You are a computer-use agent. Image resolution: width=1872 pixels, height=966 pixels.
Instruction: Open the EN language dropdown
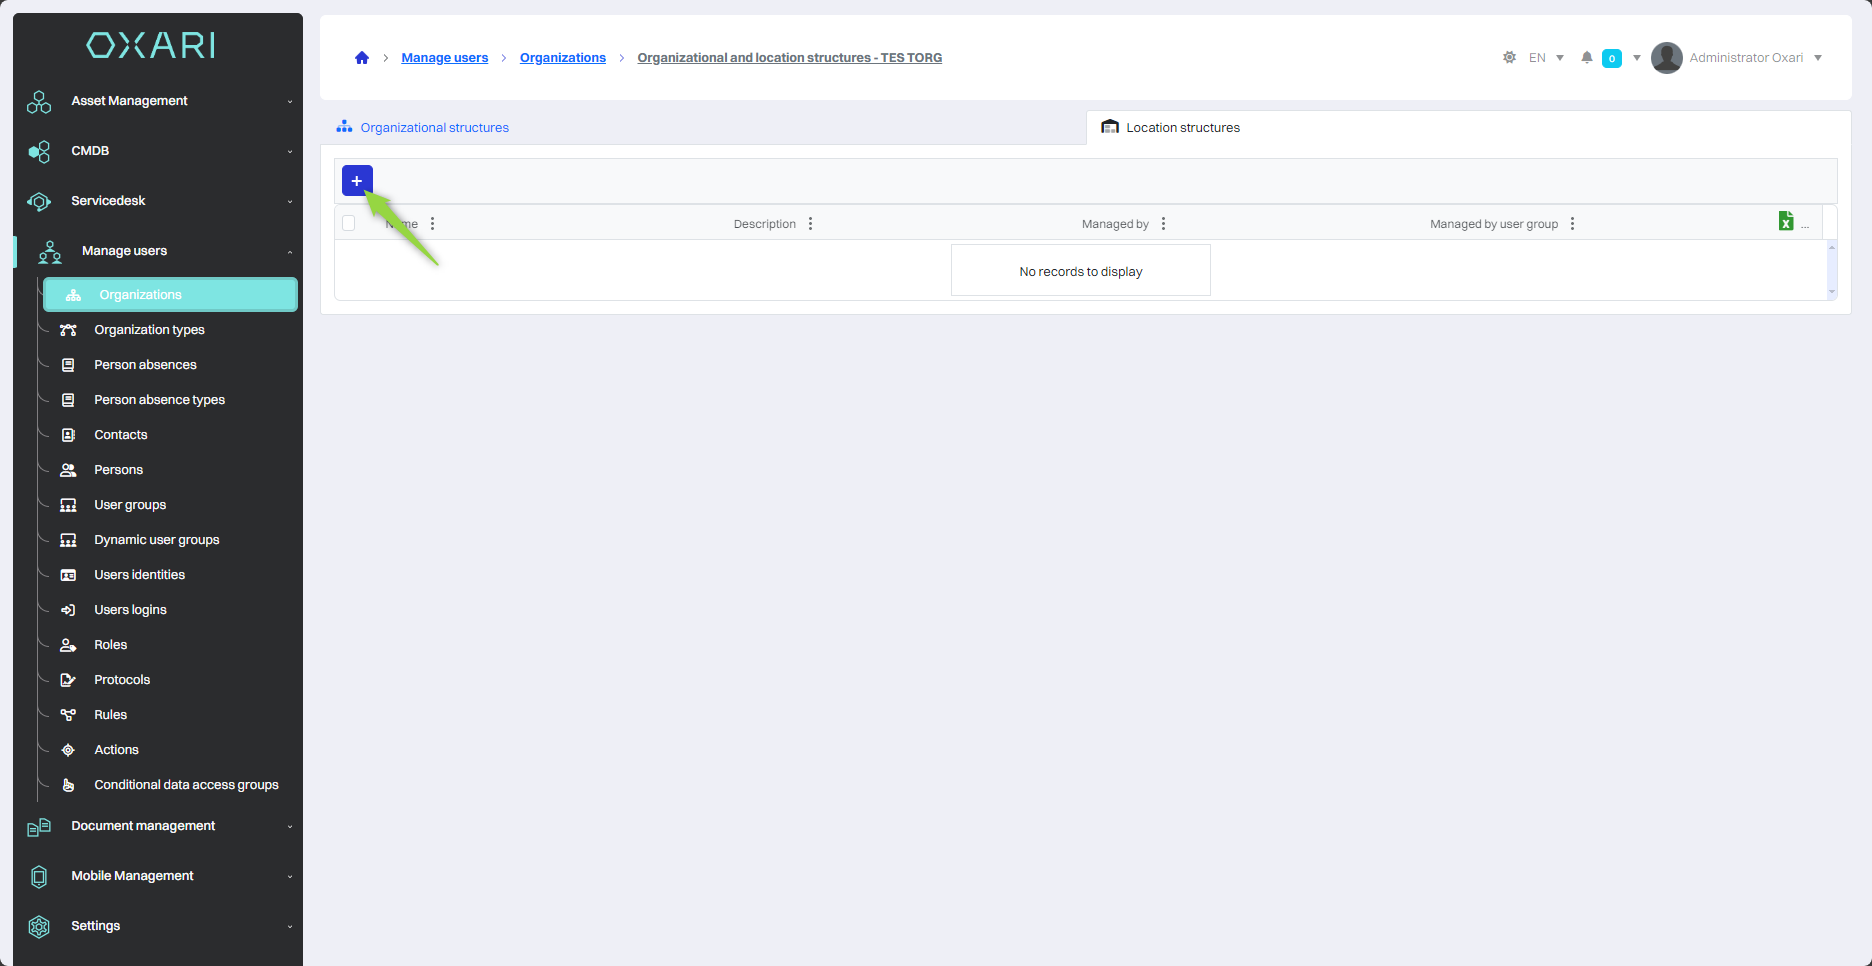[1546, 58]
